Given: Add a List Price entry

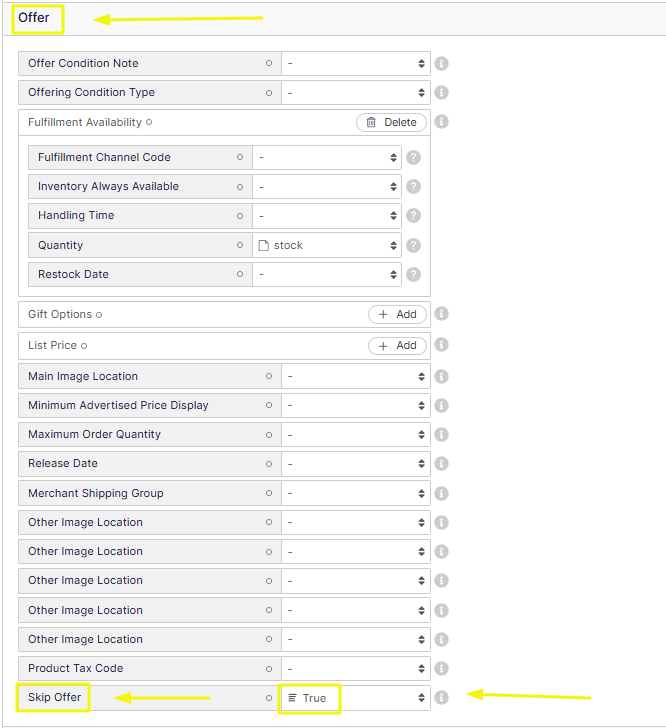Looking at the screenshot, I should 397,346.
